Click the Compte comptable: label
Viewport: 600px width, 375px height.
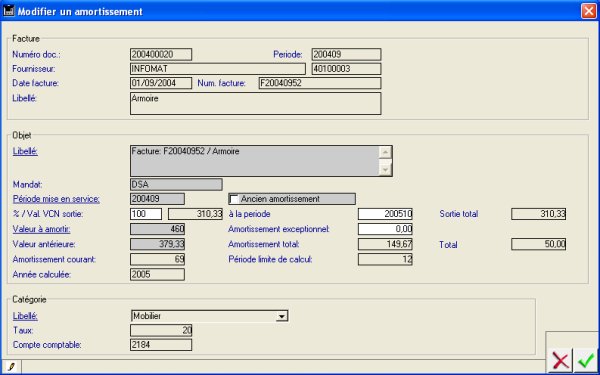coord(47,345)
